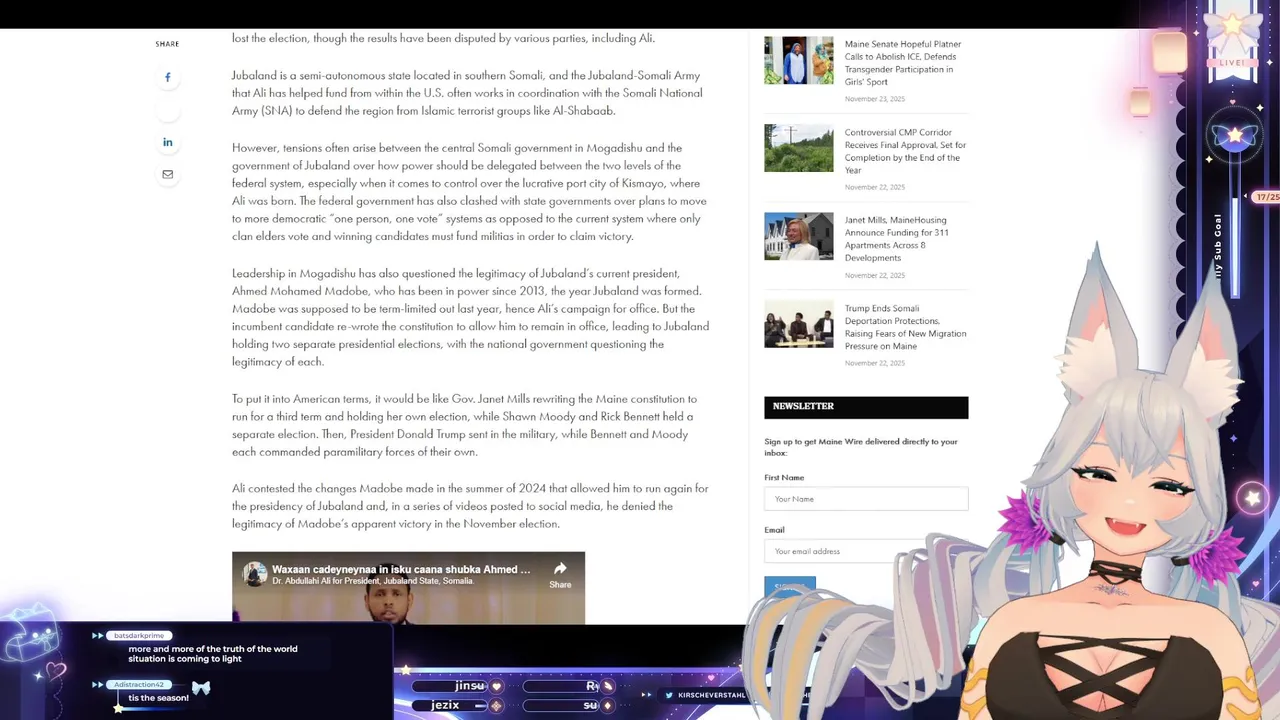Click the KIRSCHEVERSTAHL handle text

click(712, 695)
